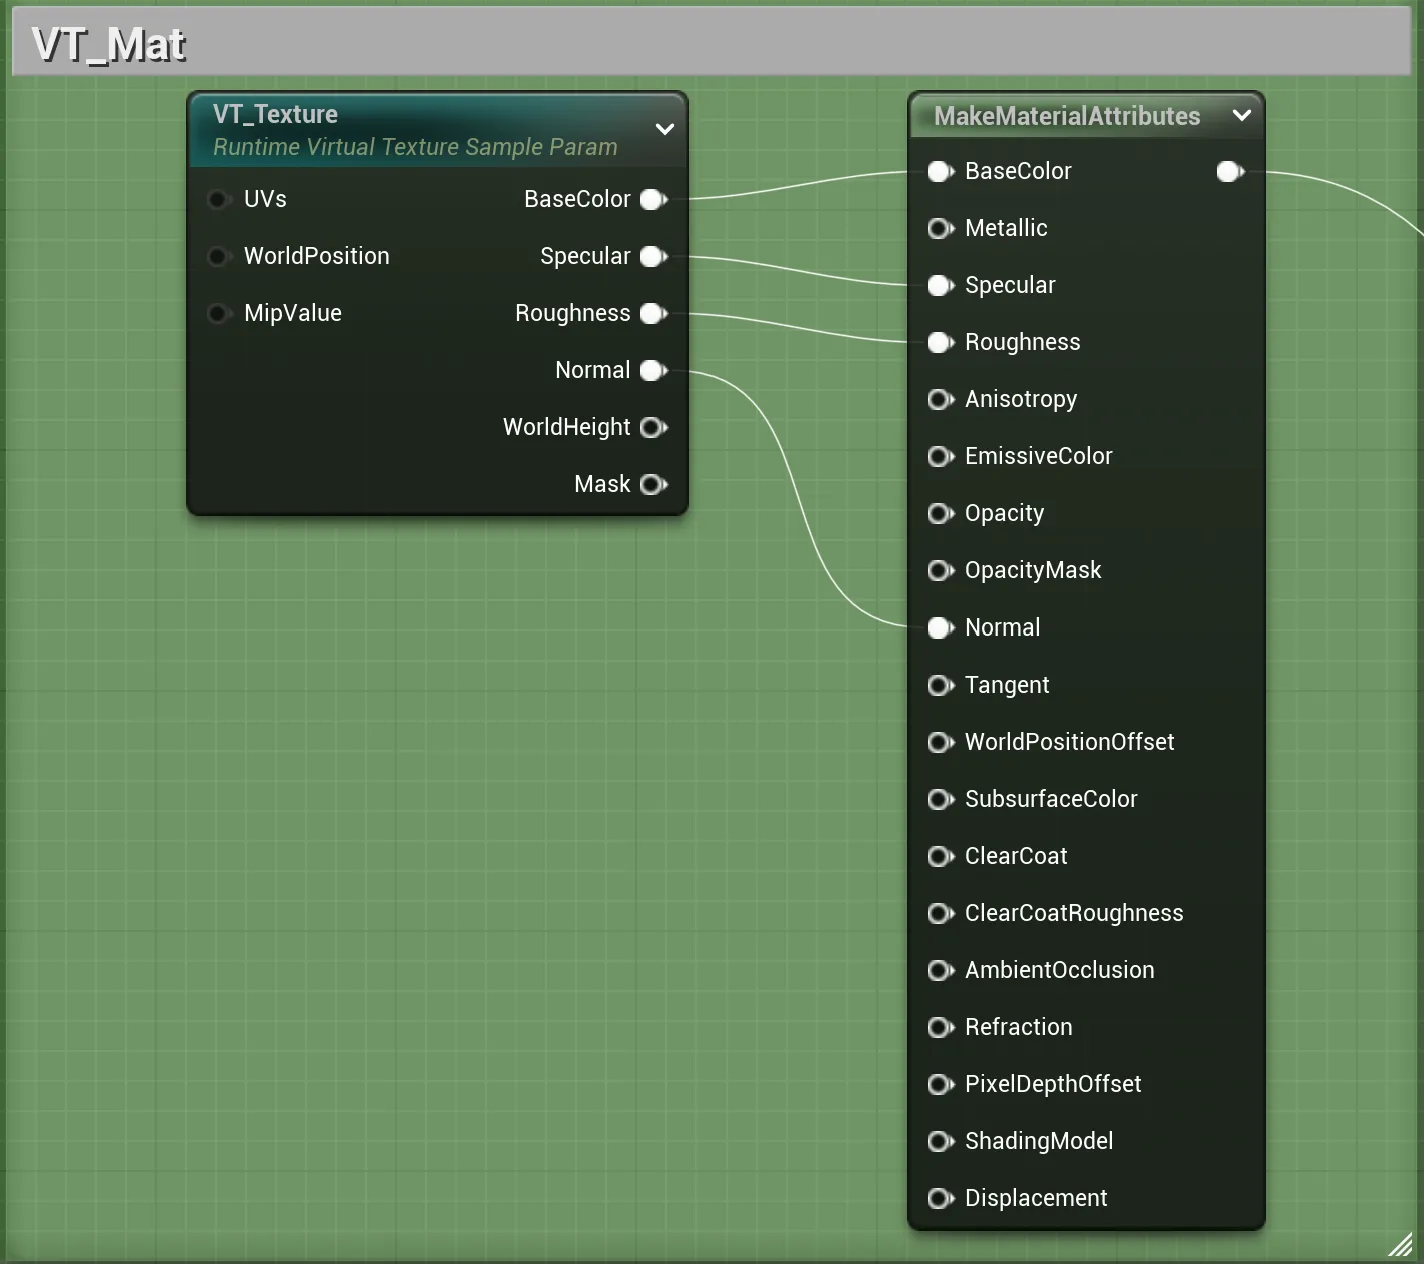
Task: Click the comment box corner resize handle
Action: click(x=1400, y=1243)
